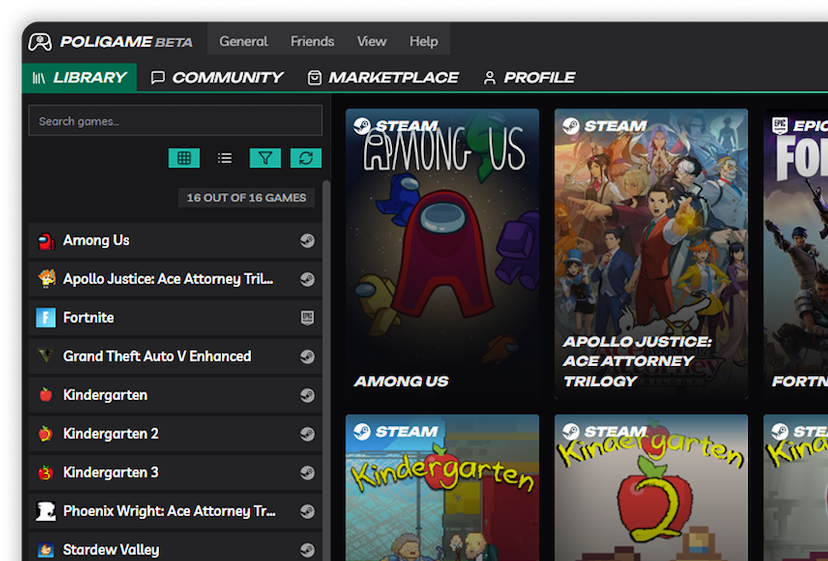
Task: Click the Phoenix Wright list icon
Action: 46,511
